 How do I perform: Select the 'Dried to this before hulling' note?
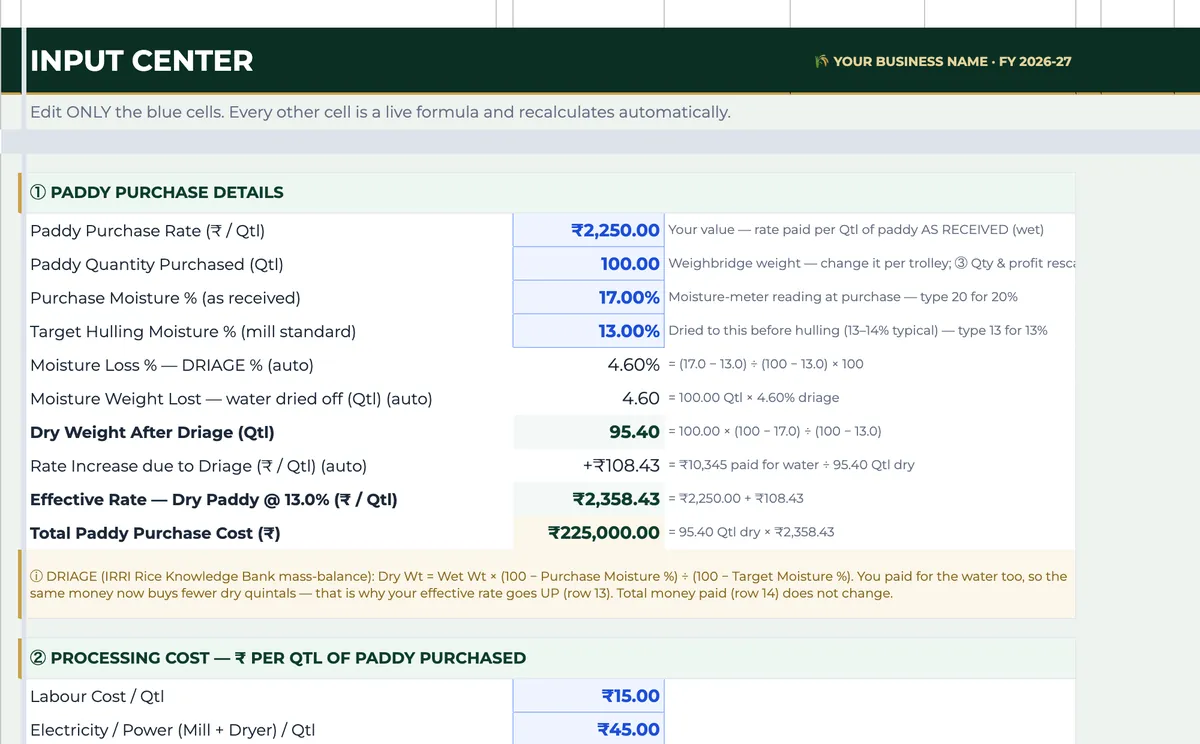[x=858, y=331]
